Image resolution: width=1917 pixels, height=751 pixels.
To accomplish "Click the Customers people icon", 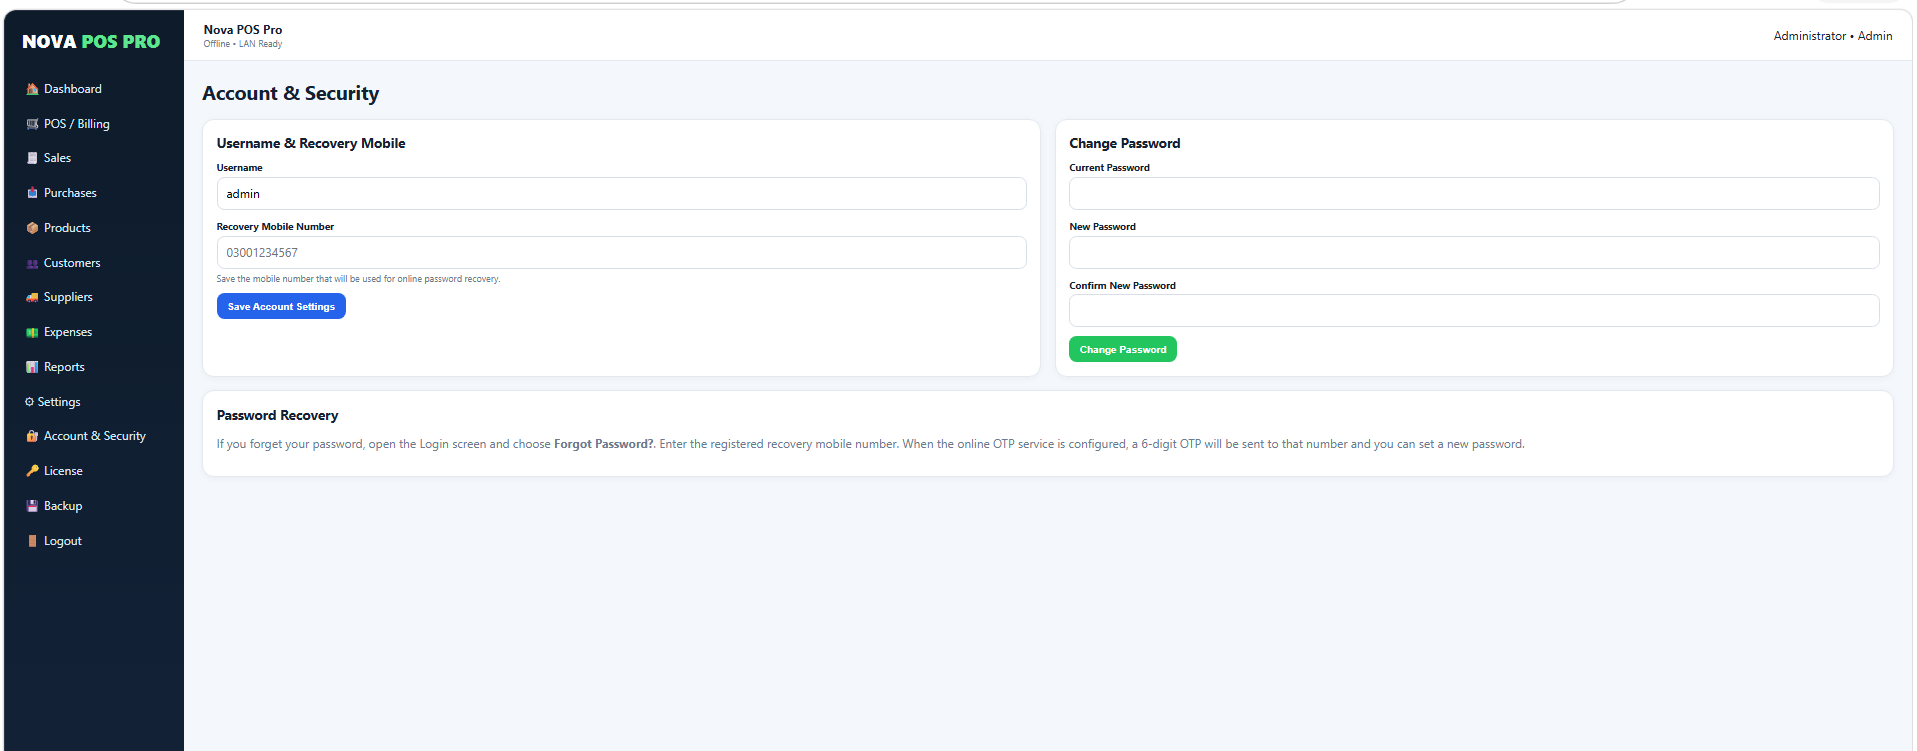I will tap(32, 263).
